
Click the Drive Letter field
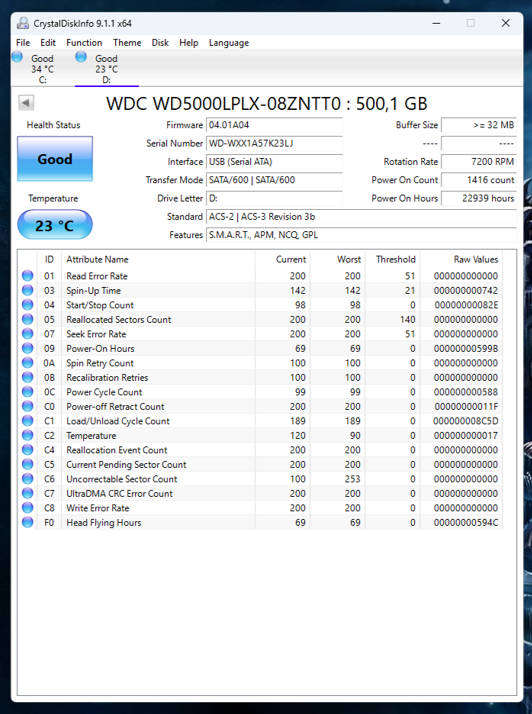274,199
